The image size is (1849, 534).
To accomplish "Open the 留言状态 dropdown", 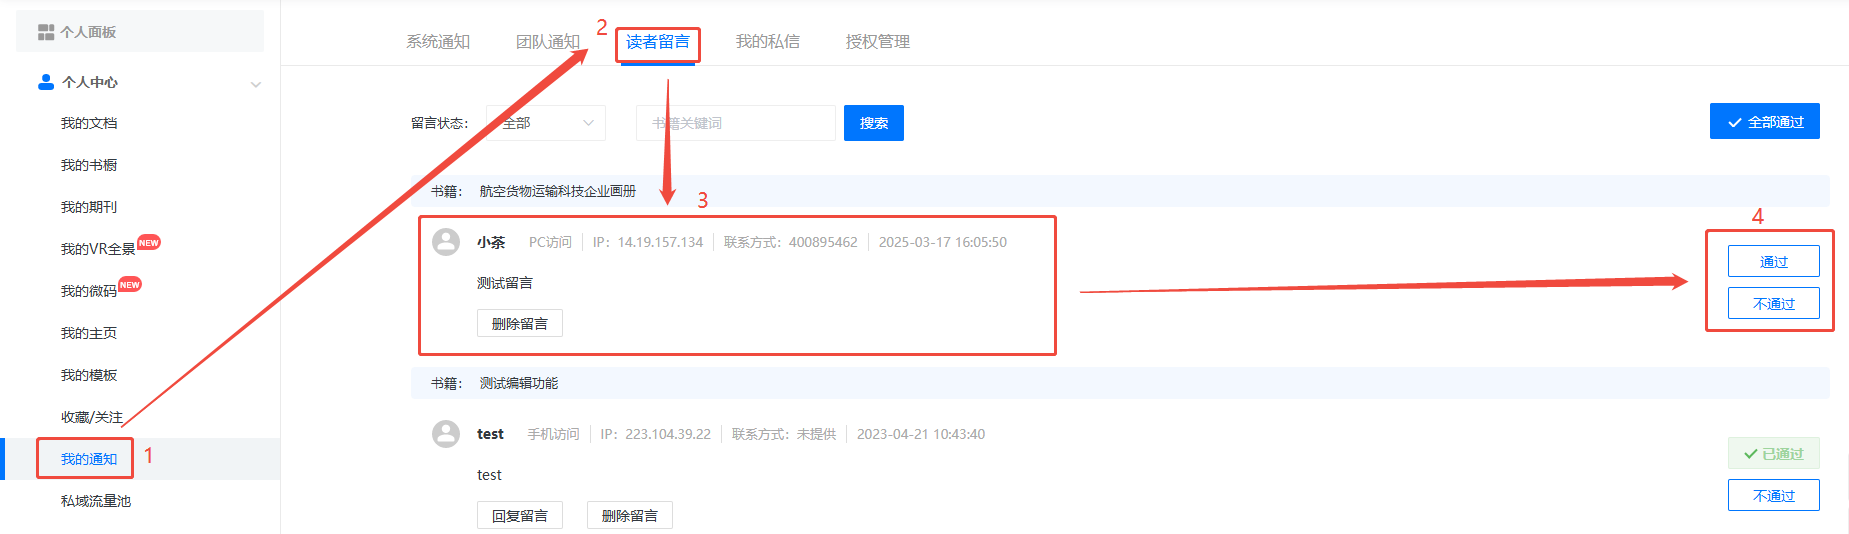I will tap(546, 123).
